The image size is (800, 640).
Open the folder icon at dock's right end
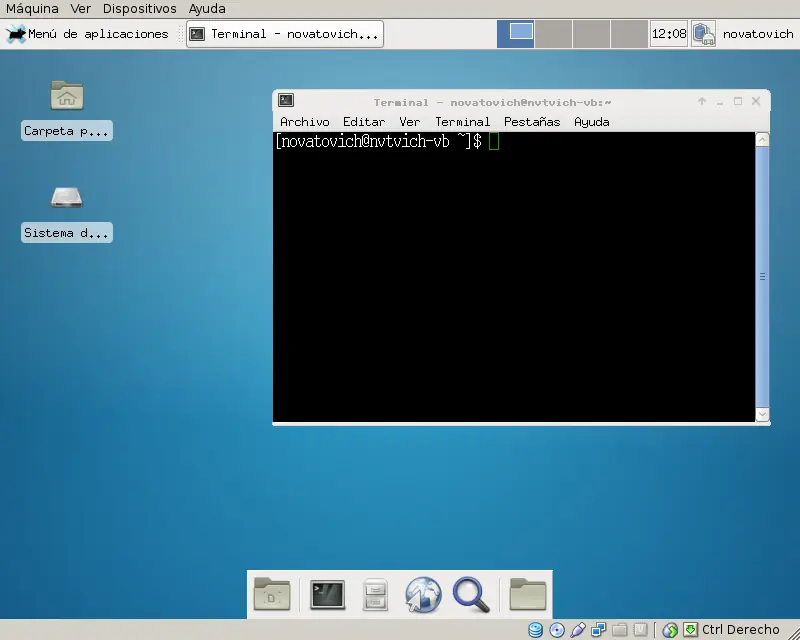[528, 595]
